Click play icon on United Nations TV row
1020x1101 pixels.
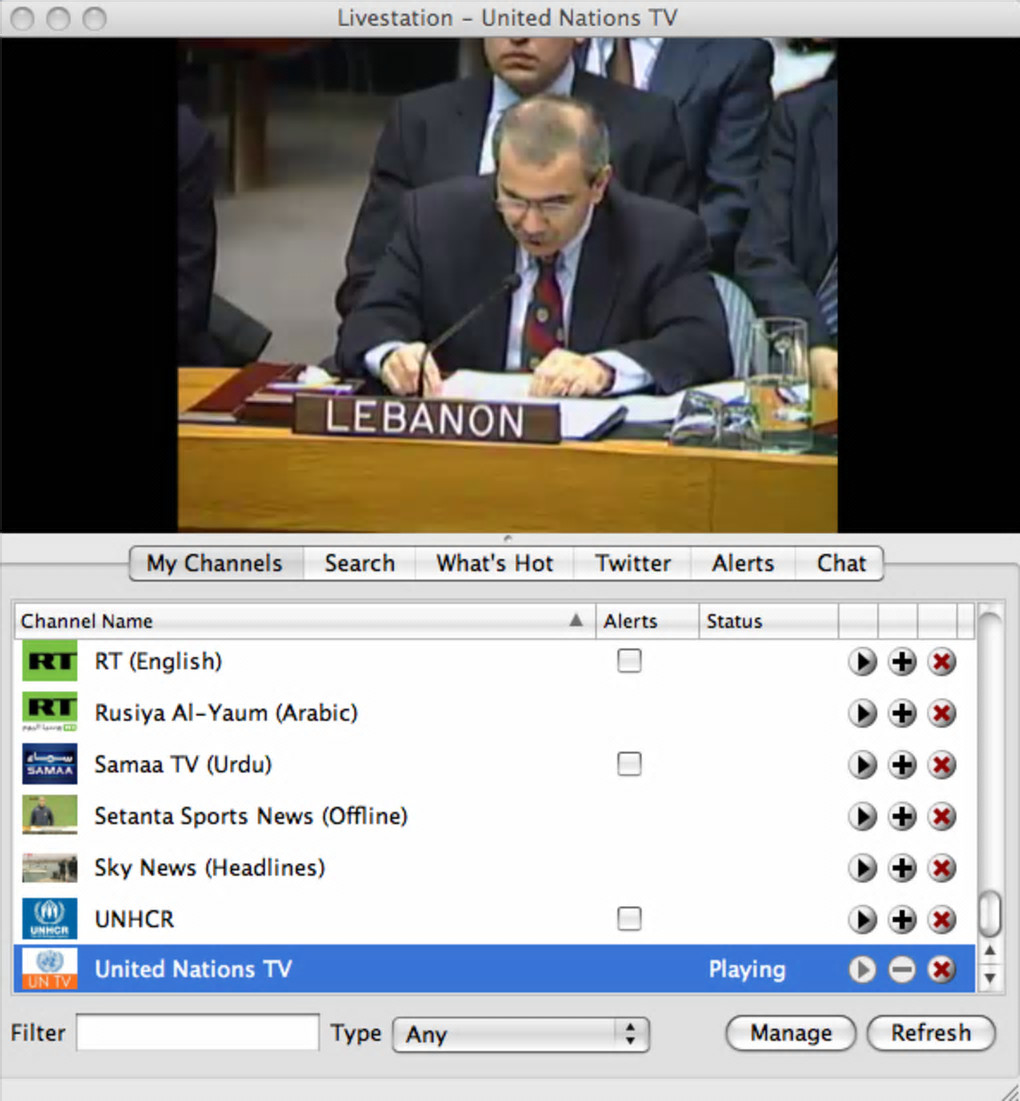[862, 970]
